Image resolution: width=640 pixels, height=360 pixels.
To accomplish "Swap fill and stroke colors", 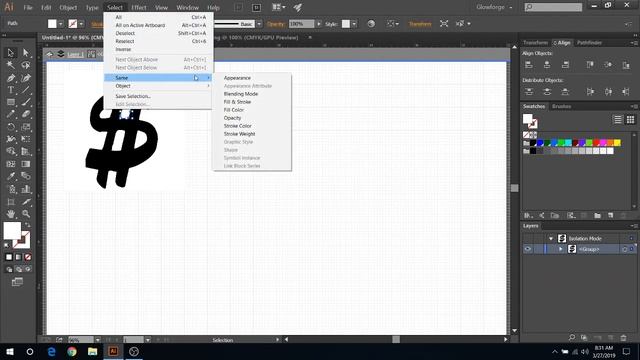I will coord(28,225).
